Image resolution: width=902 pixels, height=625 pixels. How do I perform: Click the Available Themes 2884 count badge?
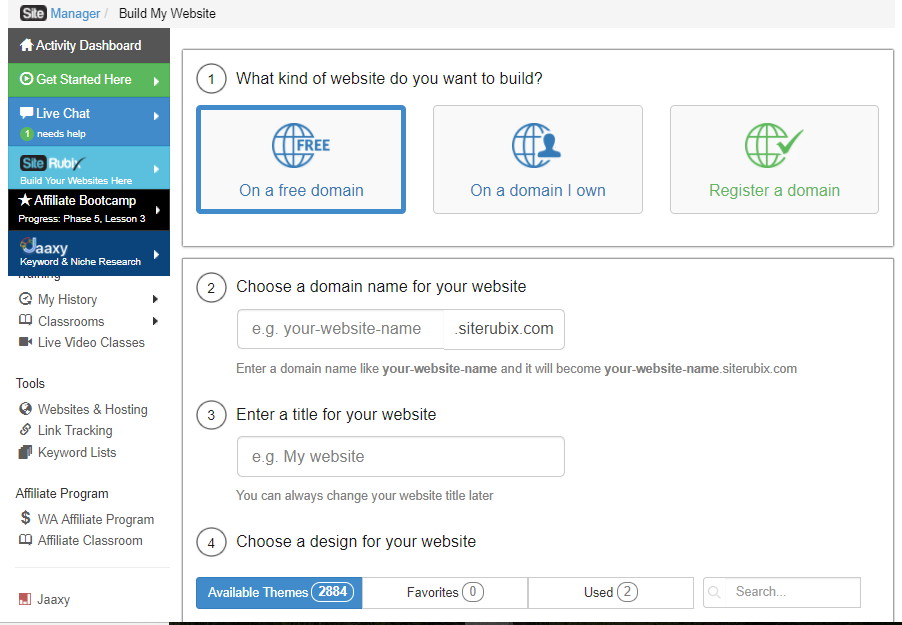pos(332,592)
